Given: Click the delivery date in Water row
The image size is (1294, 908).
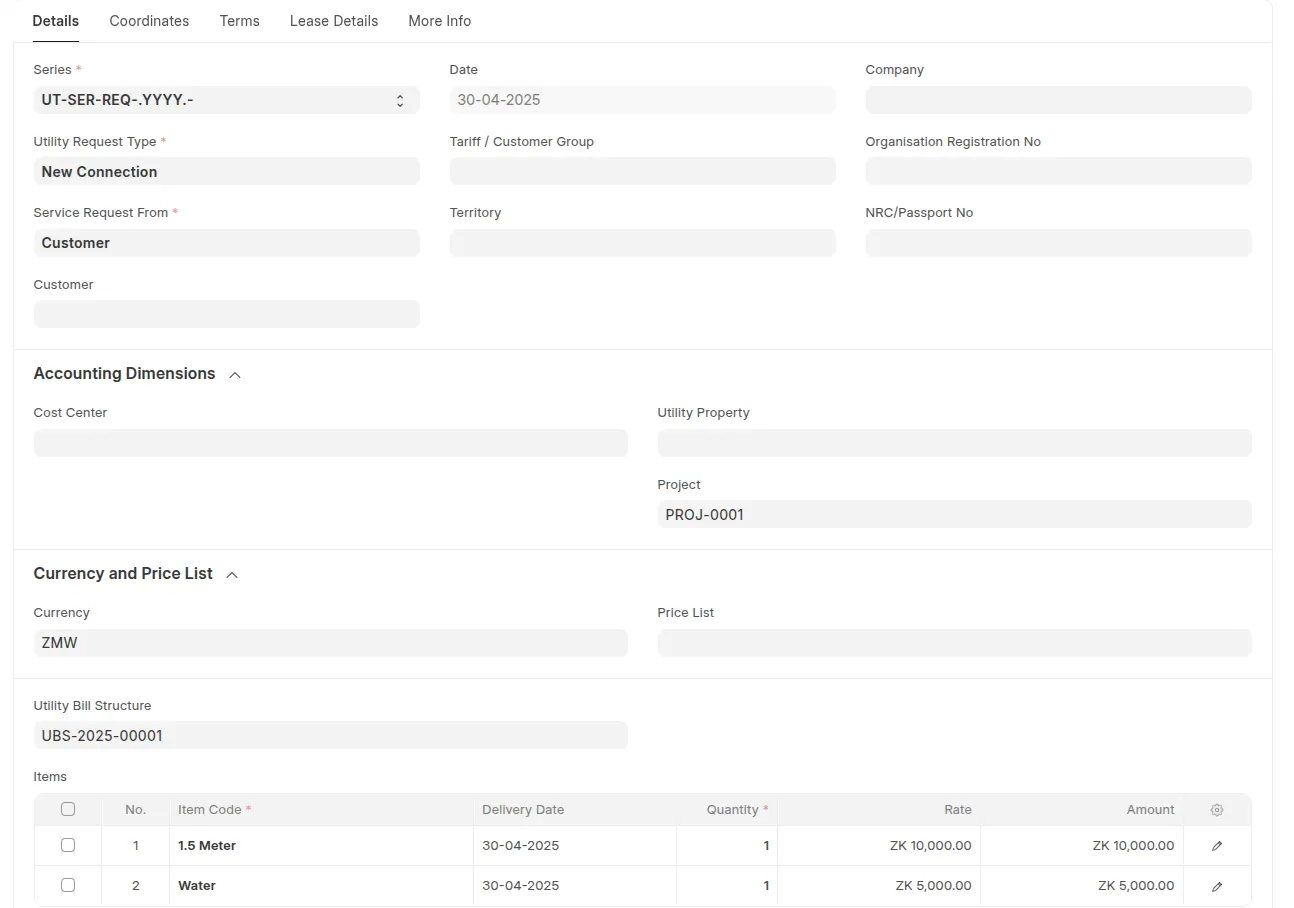Looking at the screenshot, I should [575, 886].
